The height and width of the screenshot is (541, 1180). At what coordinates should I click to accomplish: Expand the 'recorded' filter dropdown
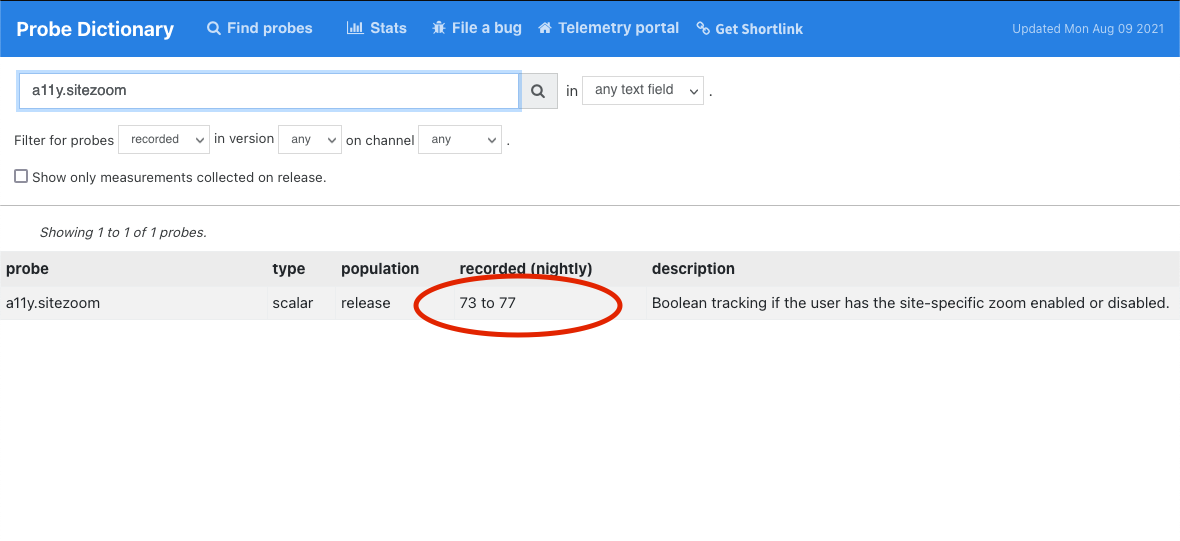pyautogui.click(x=163, y=140)
